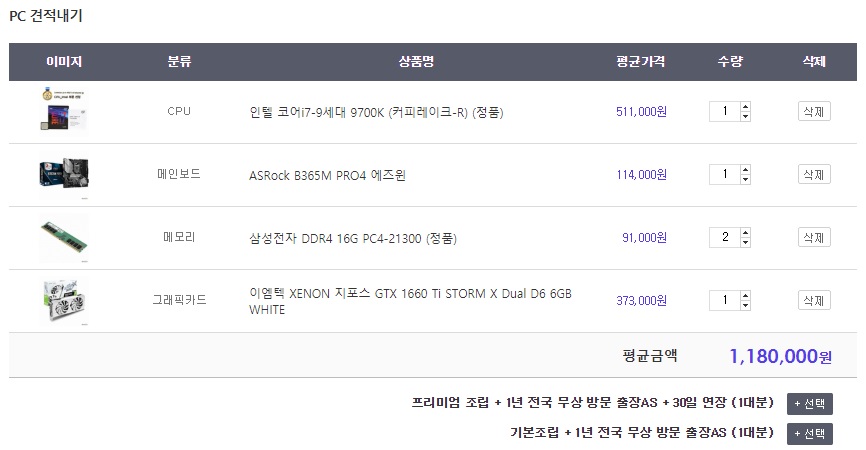Select the basic assembly option

(809, 433)
